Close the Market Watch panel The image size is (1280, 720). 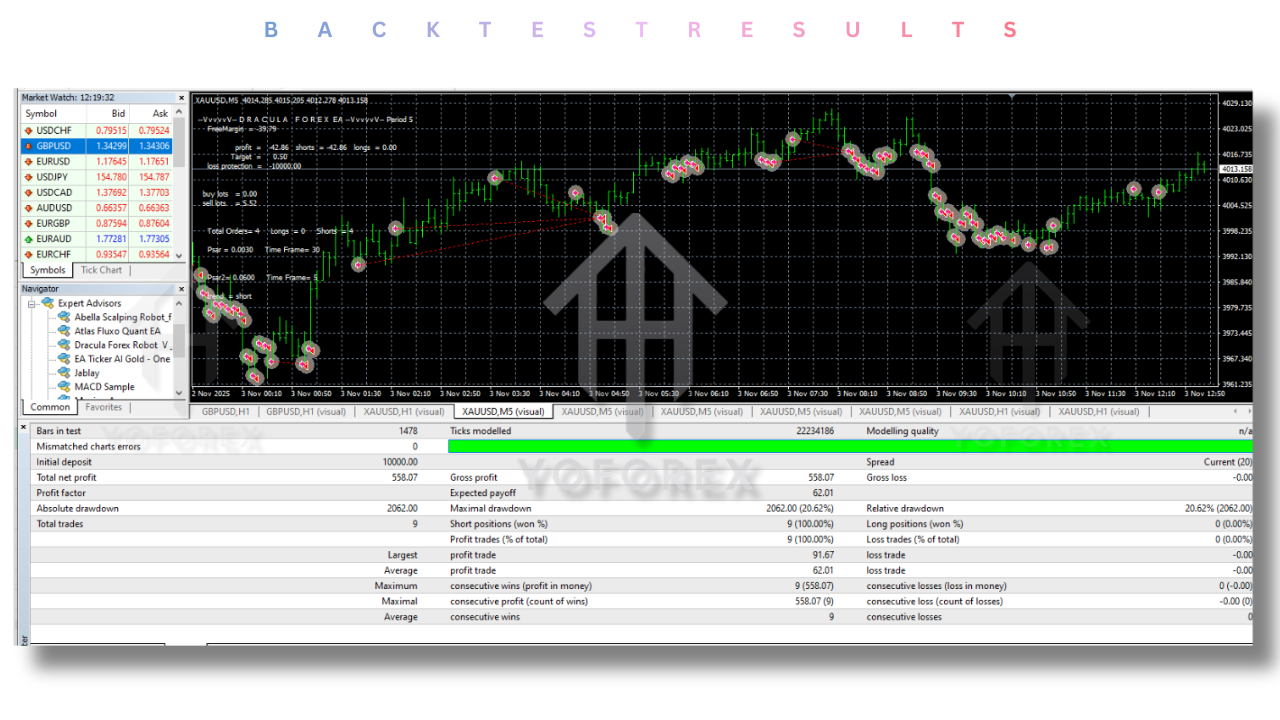(181, 98)
